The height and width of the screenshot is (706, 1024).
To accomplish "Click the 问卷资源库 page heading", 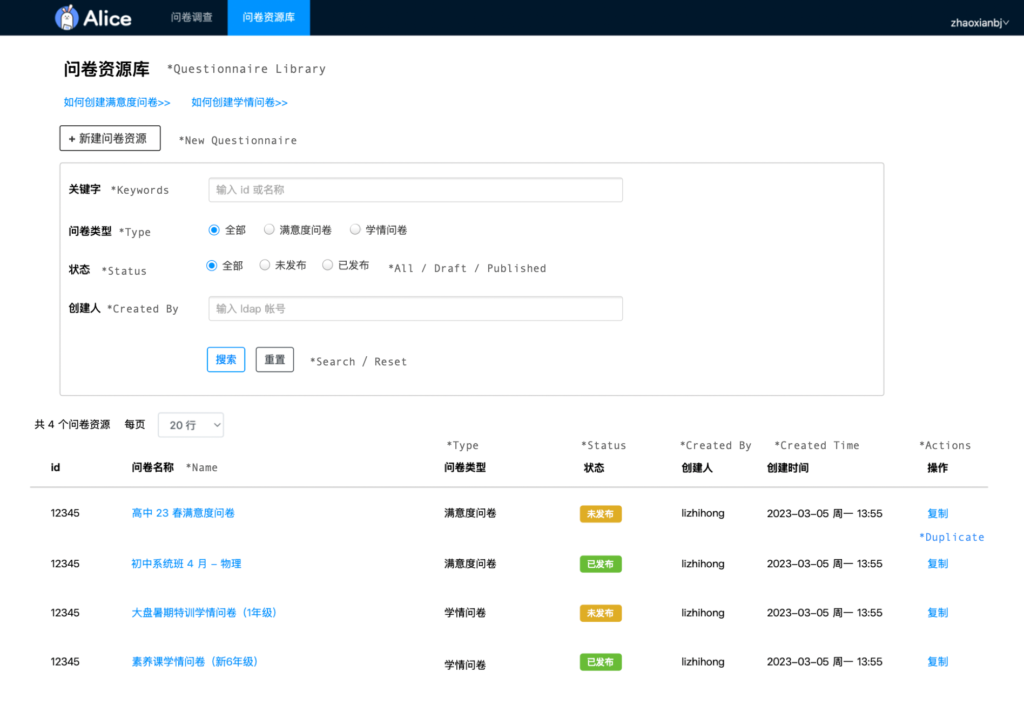I will [106, 69].
